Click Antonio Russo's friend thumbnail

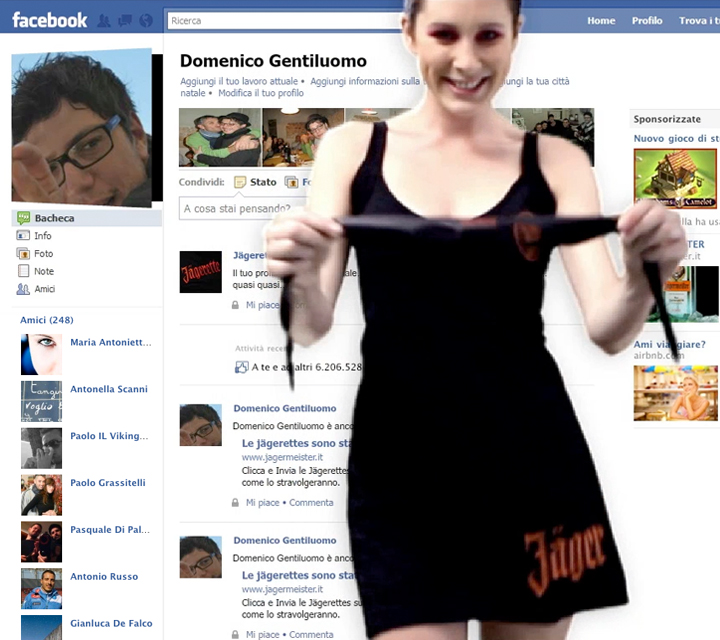(x=41, y=589)
